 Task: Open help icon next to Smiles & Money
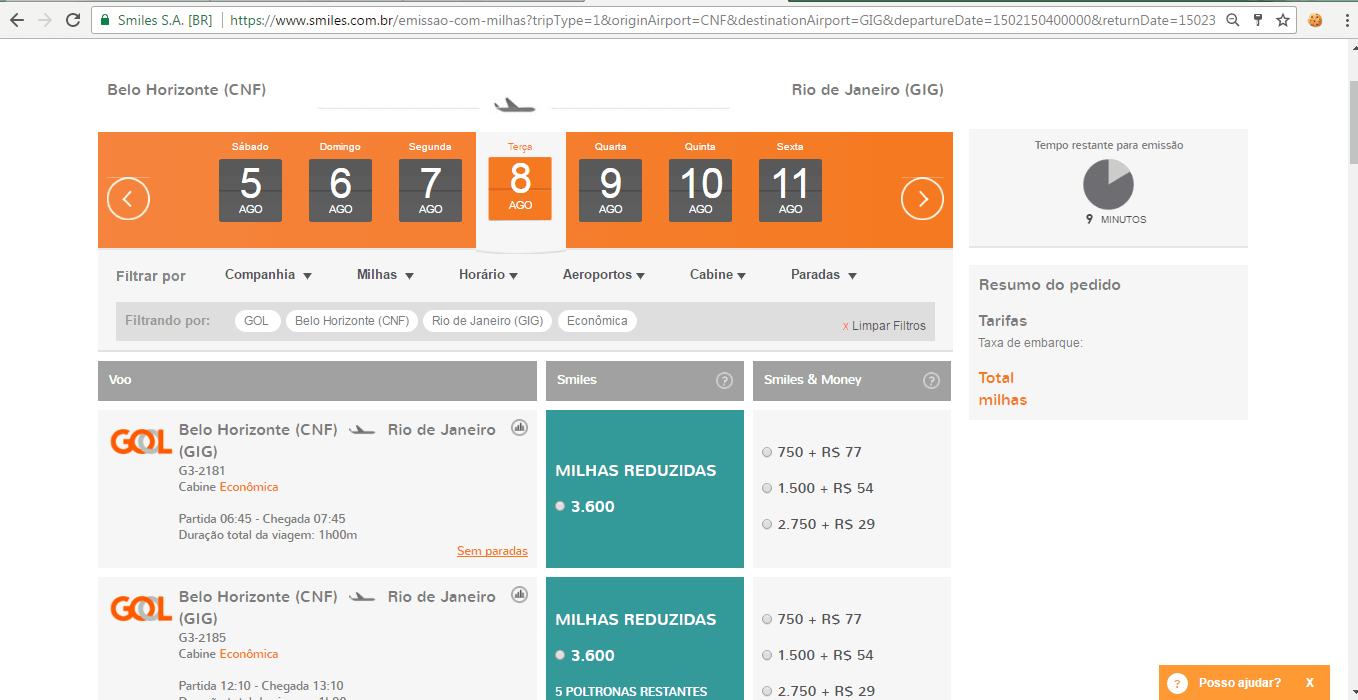pos(931,381)
